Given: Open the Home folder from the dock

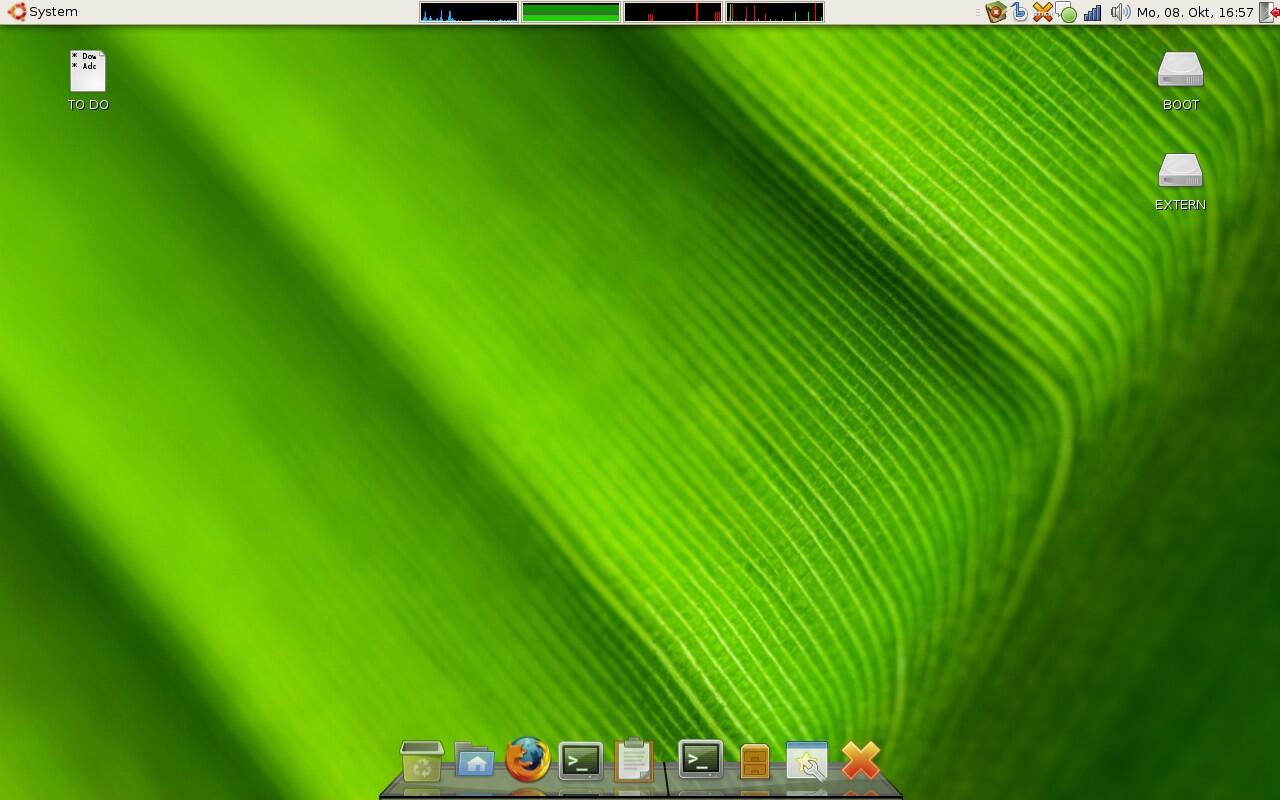Looking at the screenshot, I should pyautogui.click(x=474, y=761).
